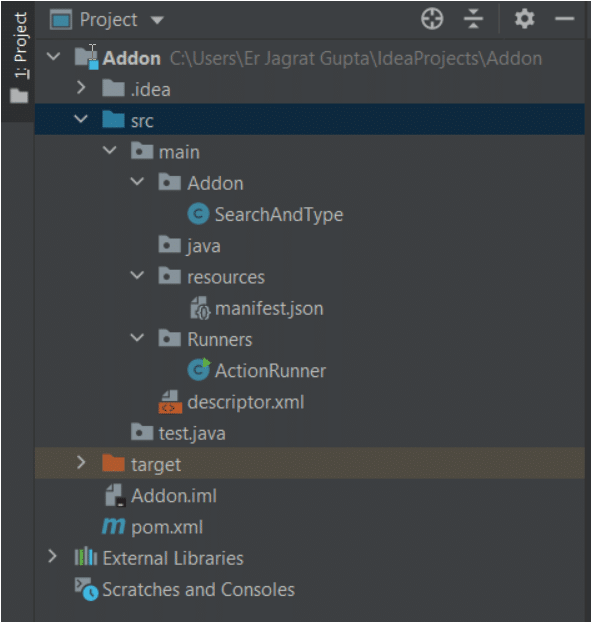Click the main folder icon
591x622 pixels.
[142, 150]
